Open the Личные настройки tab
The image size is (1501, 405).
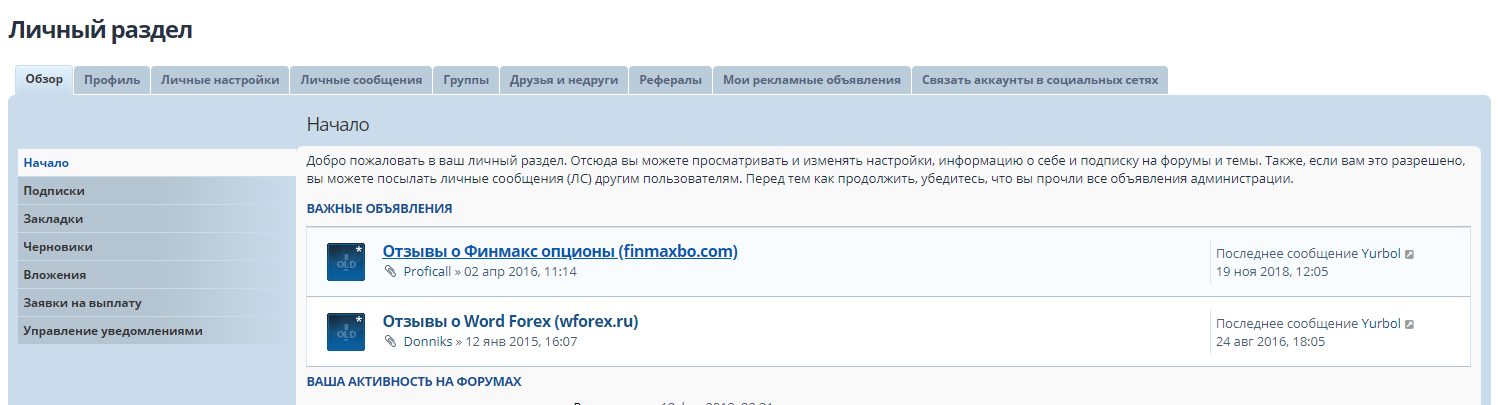220,80
